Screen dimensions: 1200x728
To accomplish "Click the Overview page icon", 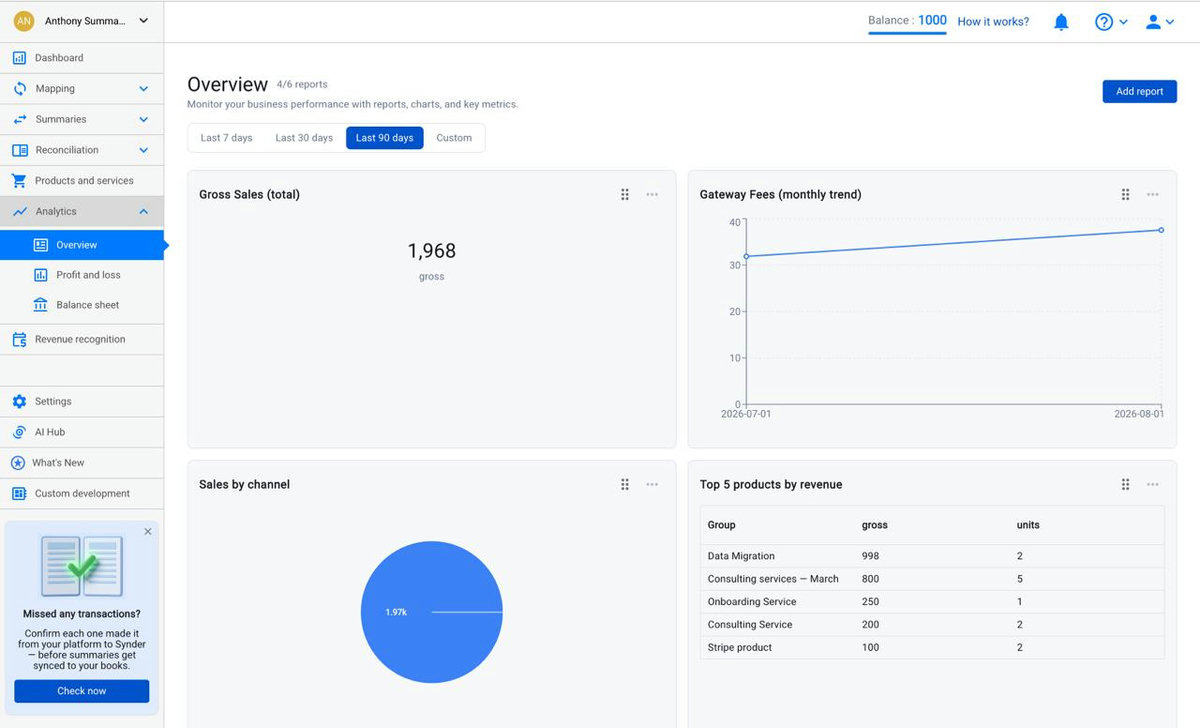I will click(41, 245).
